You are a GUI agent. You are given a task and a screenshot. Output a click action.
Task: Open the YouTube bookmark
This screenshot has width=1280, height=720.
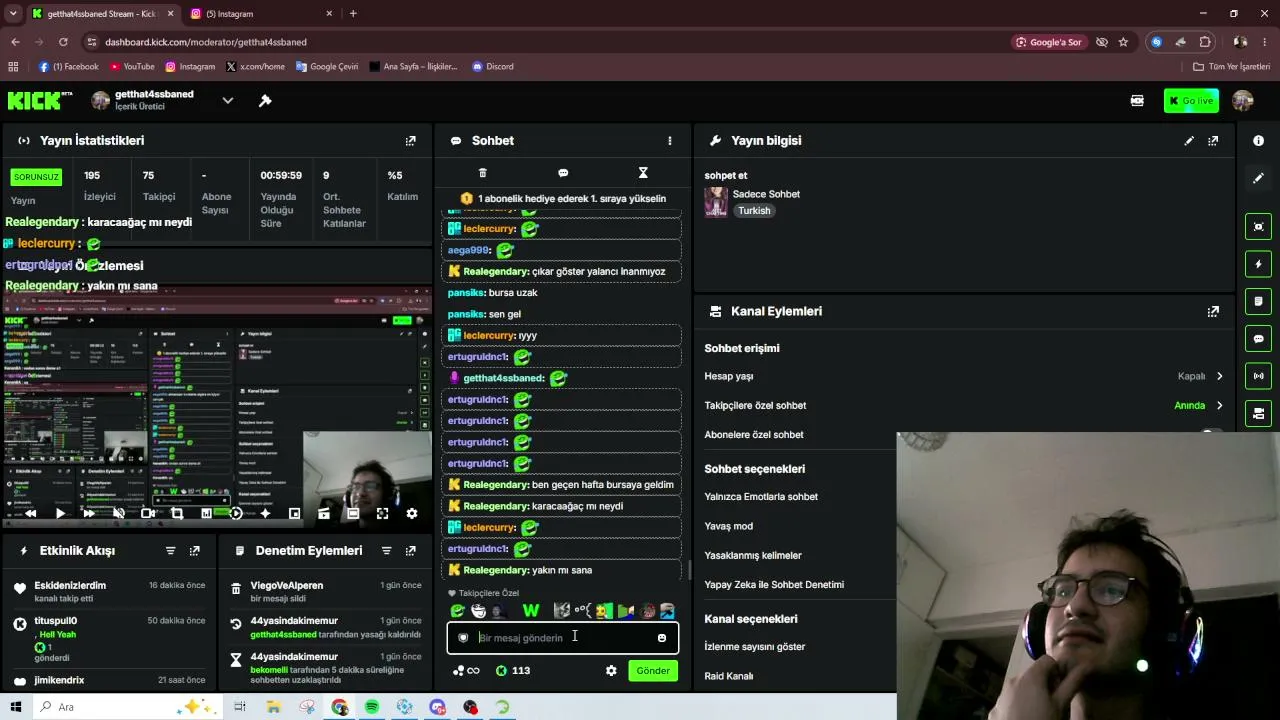(132, 67)
